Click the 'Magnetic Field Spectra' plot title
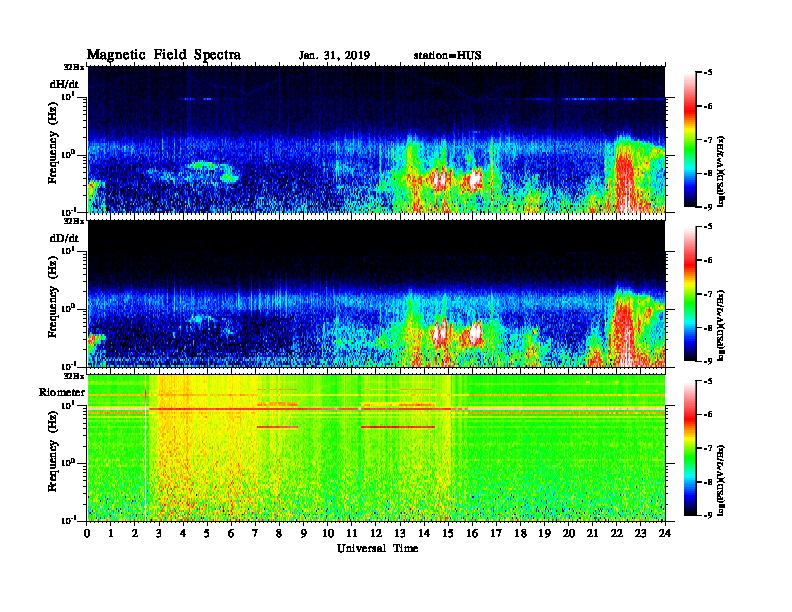Viewport: 792px width, 612px height. point(164,55)
